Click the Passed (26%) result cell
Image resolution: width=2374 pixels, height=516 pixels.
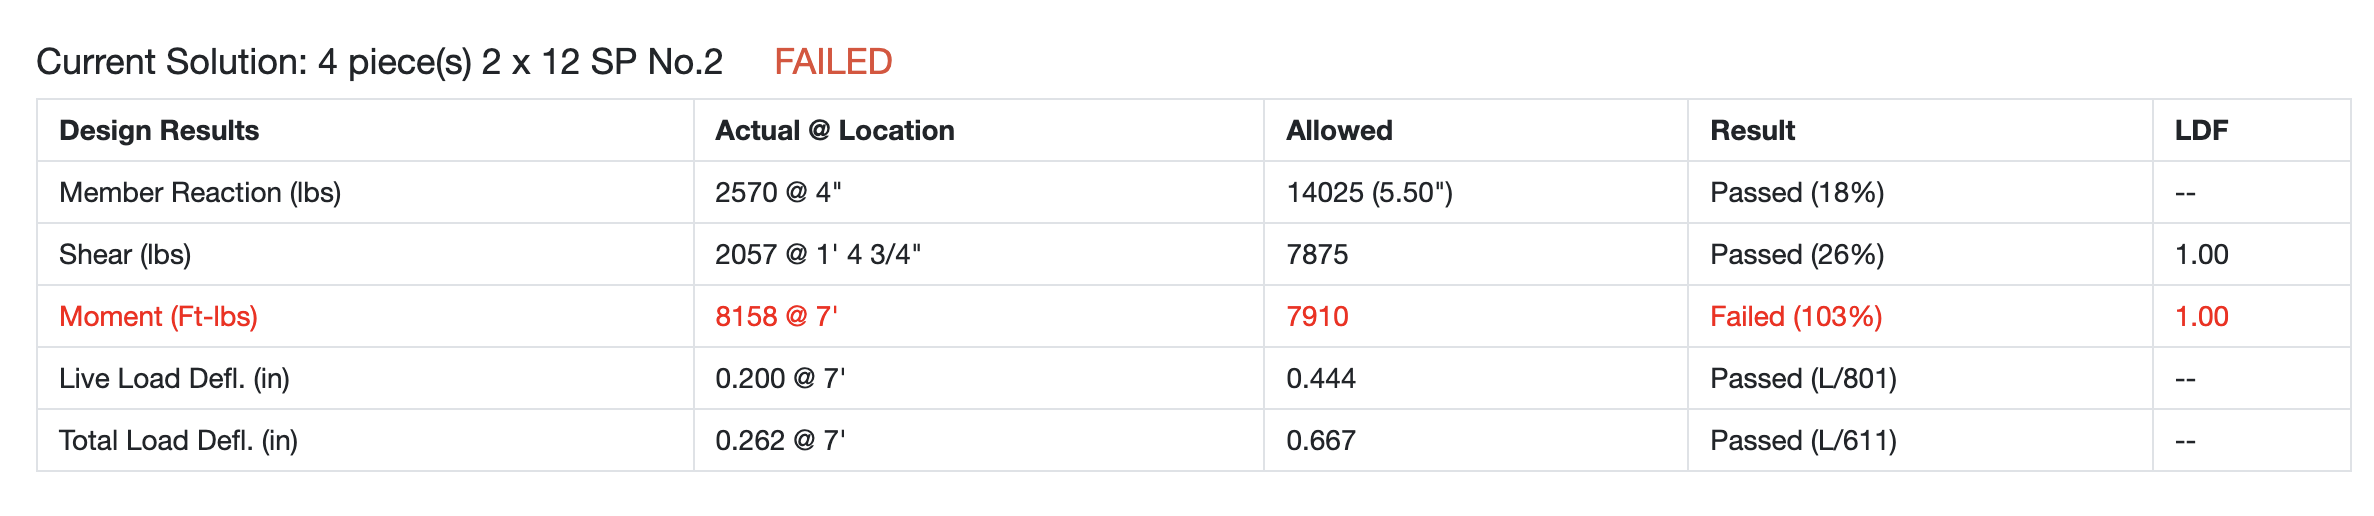pyautogui.click(x=1797, y=254)
